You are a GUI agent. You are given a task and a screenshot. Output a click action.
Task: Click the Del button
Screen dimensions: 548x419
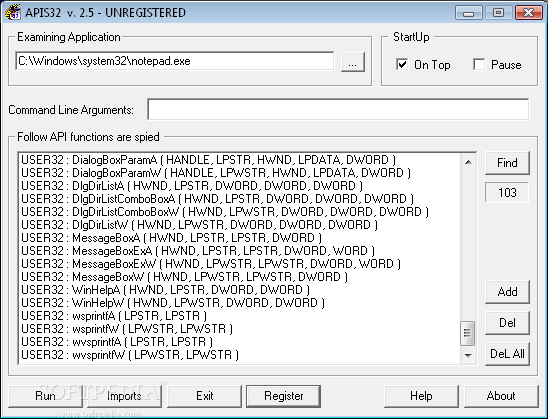tap(507, 323)
